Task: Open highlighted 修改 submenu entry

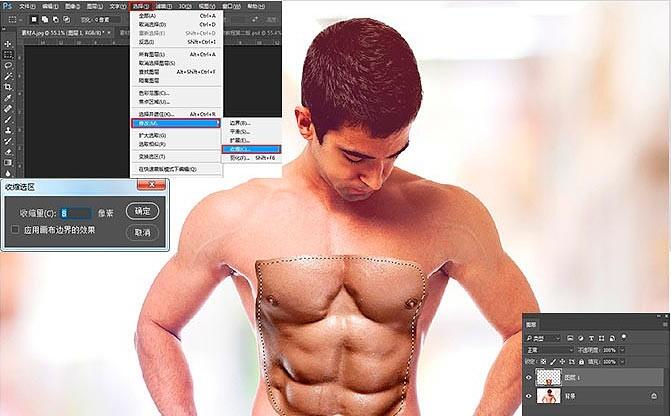Action: point(176,123)
